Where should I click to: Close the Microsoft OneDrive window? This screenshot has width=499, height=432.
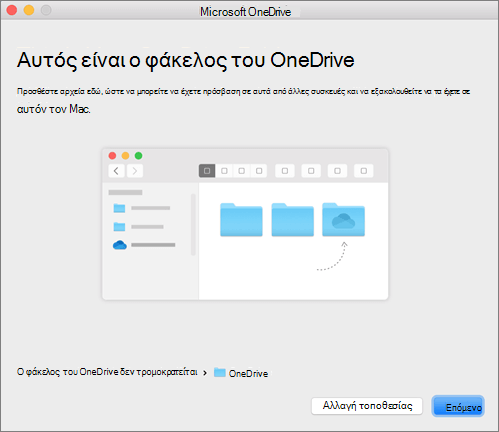coord(12,10)
